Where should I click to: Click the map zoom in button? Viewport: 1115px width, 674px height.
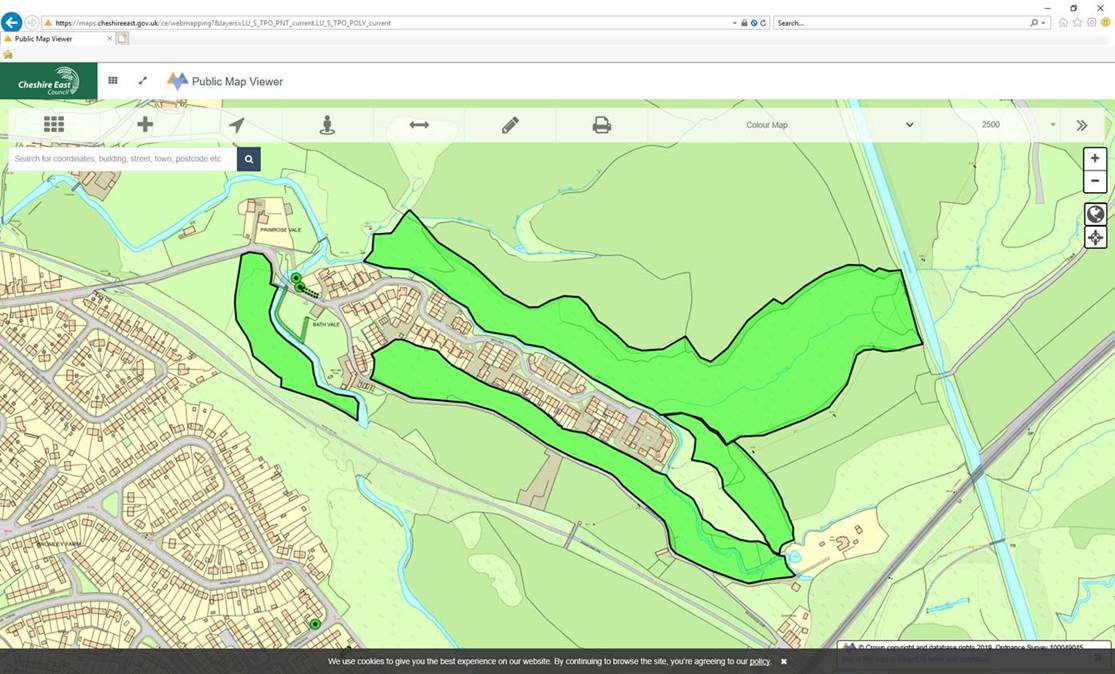pos(1095,158)
